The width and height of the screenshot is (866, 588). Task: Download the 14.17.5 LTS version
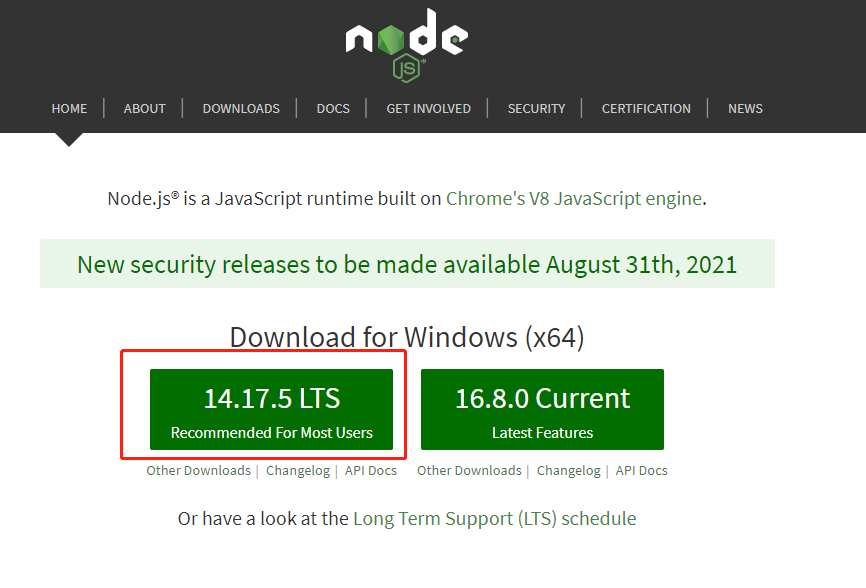point(272,409)
